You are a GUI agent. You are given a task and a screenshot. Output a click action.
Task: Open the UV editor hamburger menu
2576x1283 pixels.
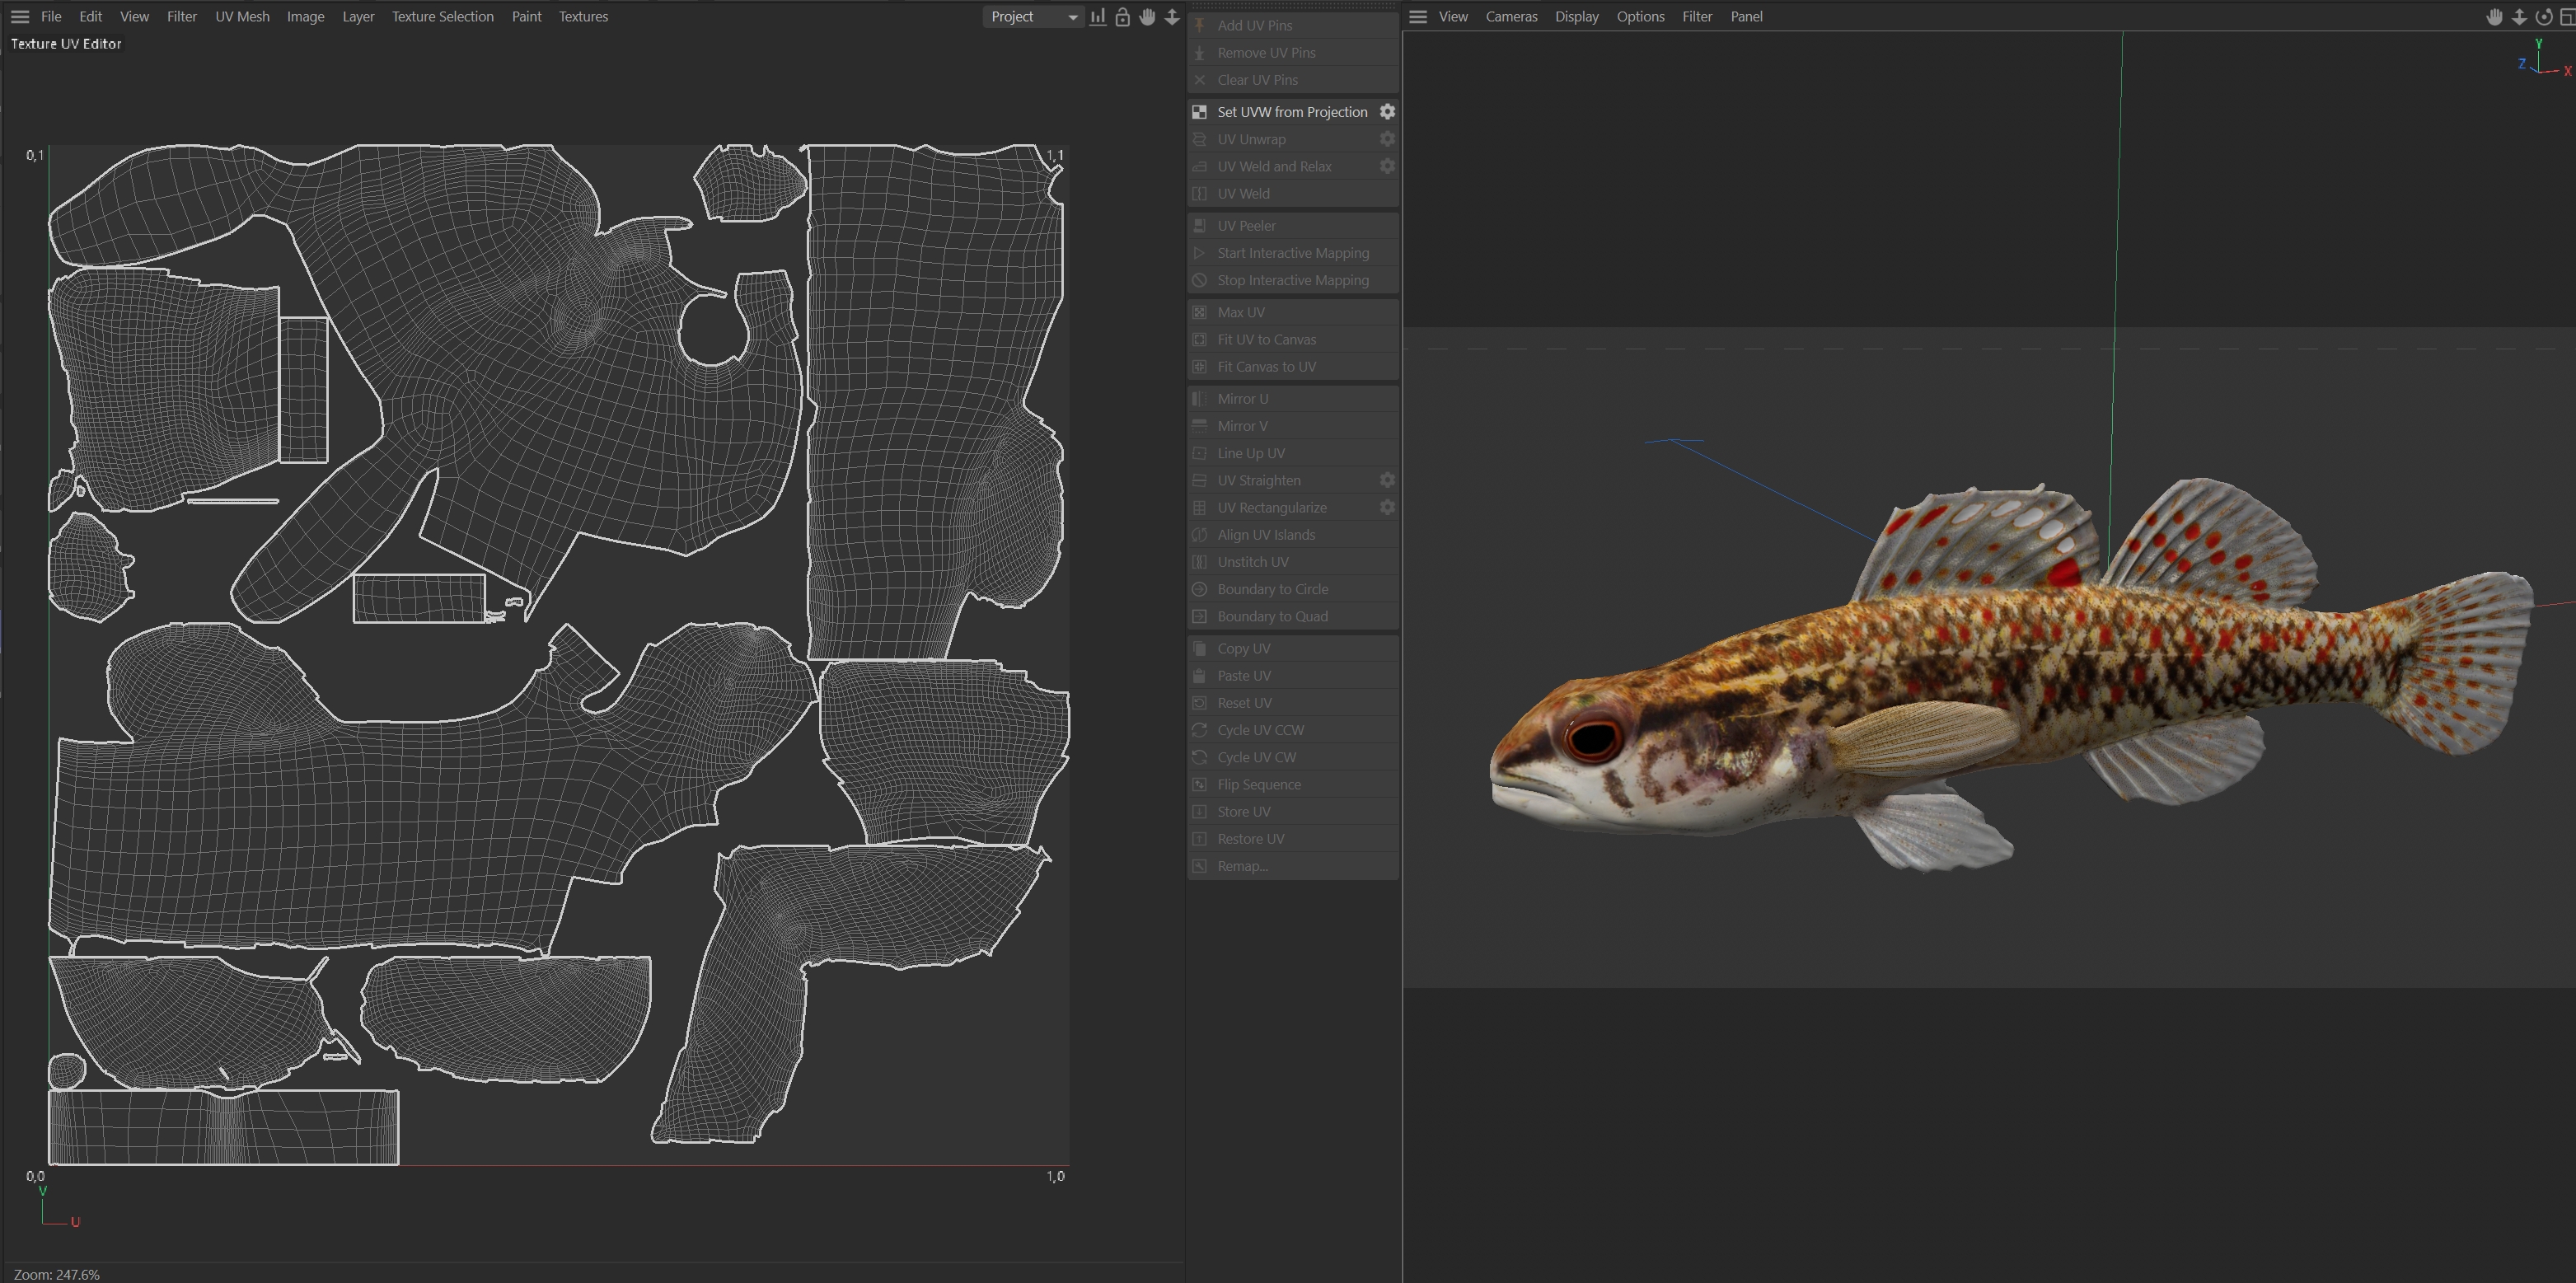20,17
